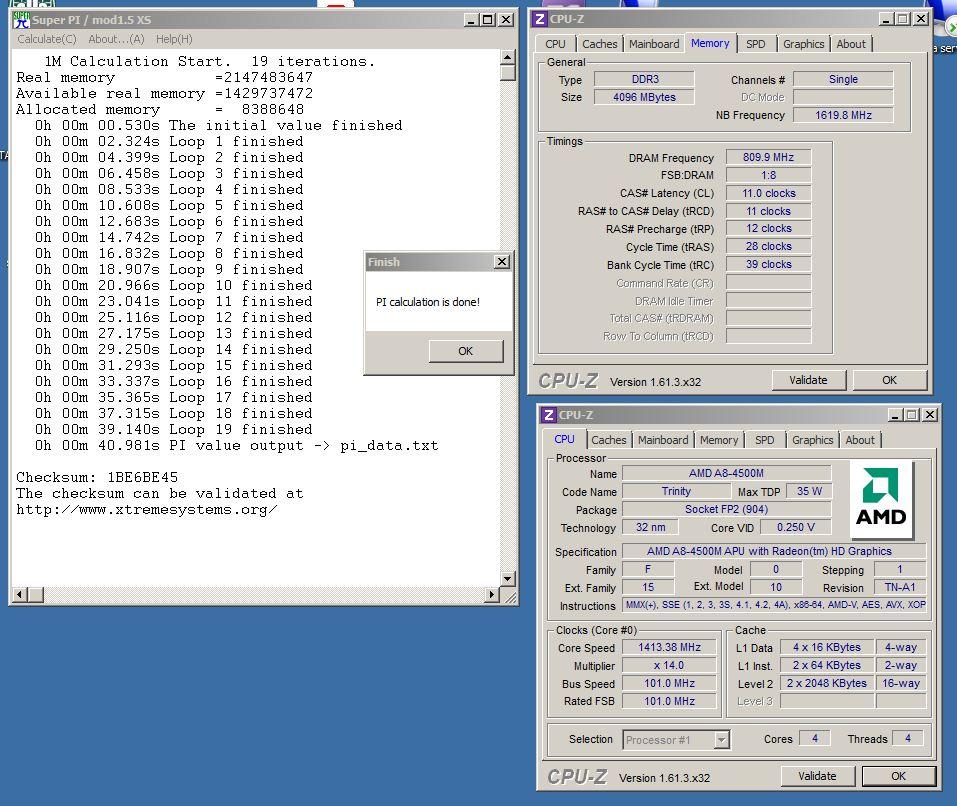Click the memory Size 4096 MBytes field
957x806 pixels.
(645, 97)
